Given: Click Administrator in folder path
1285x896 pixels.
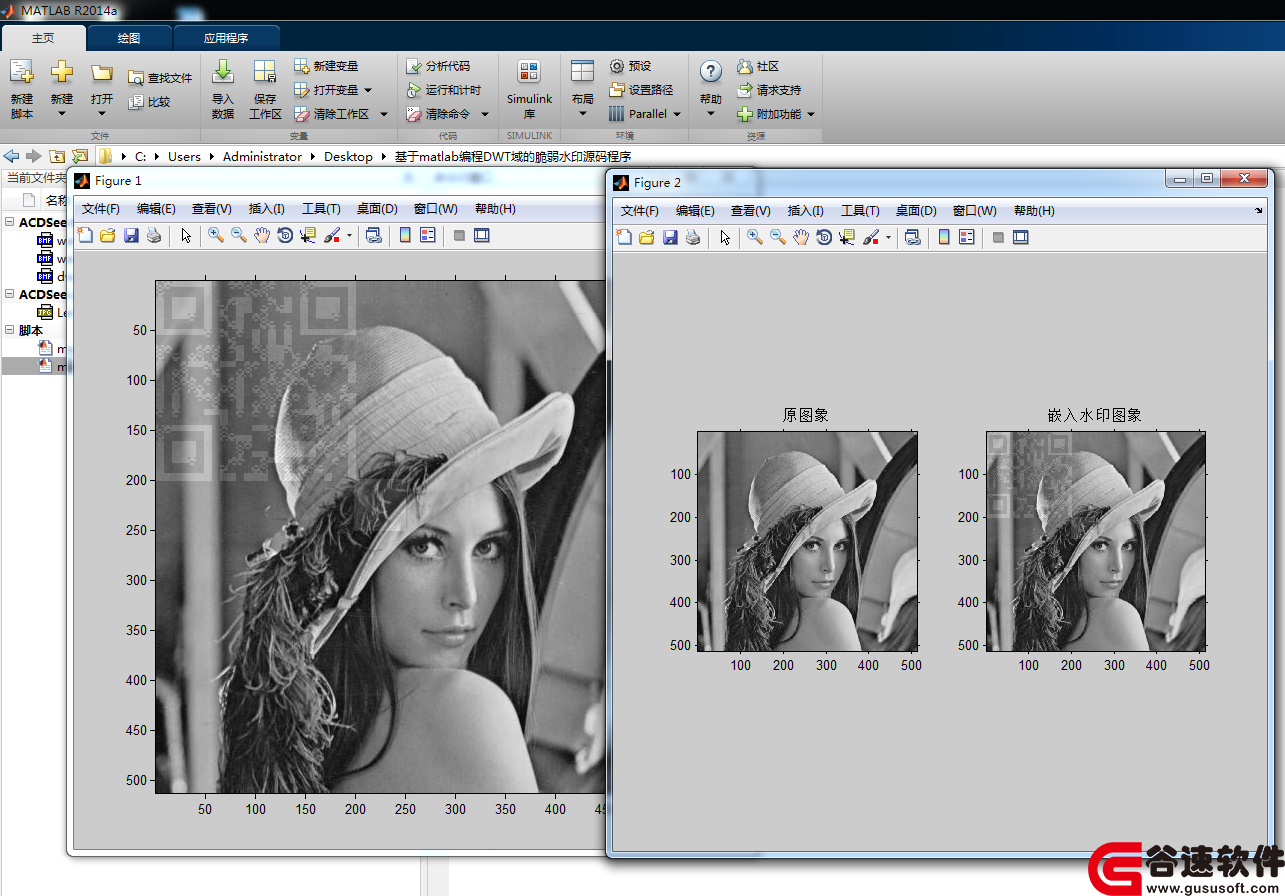Looking at the screenshot, I should pos(262,156).
